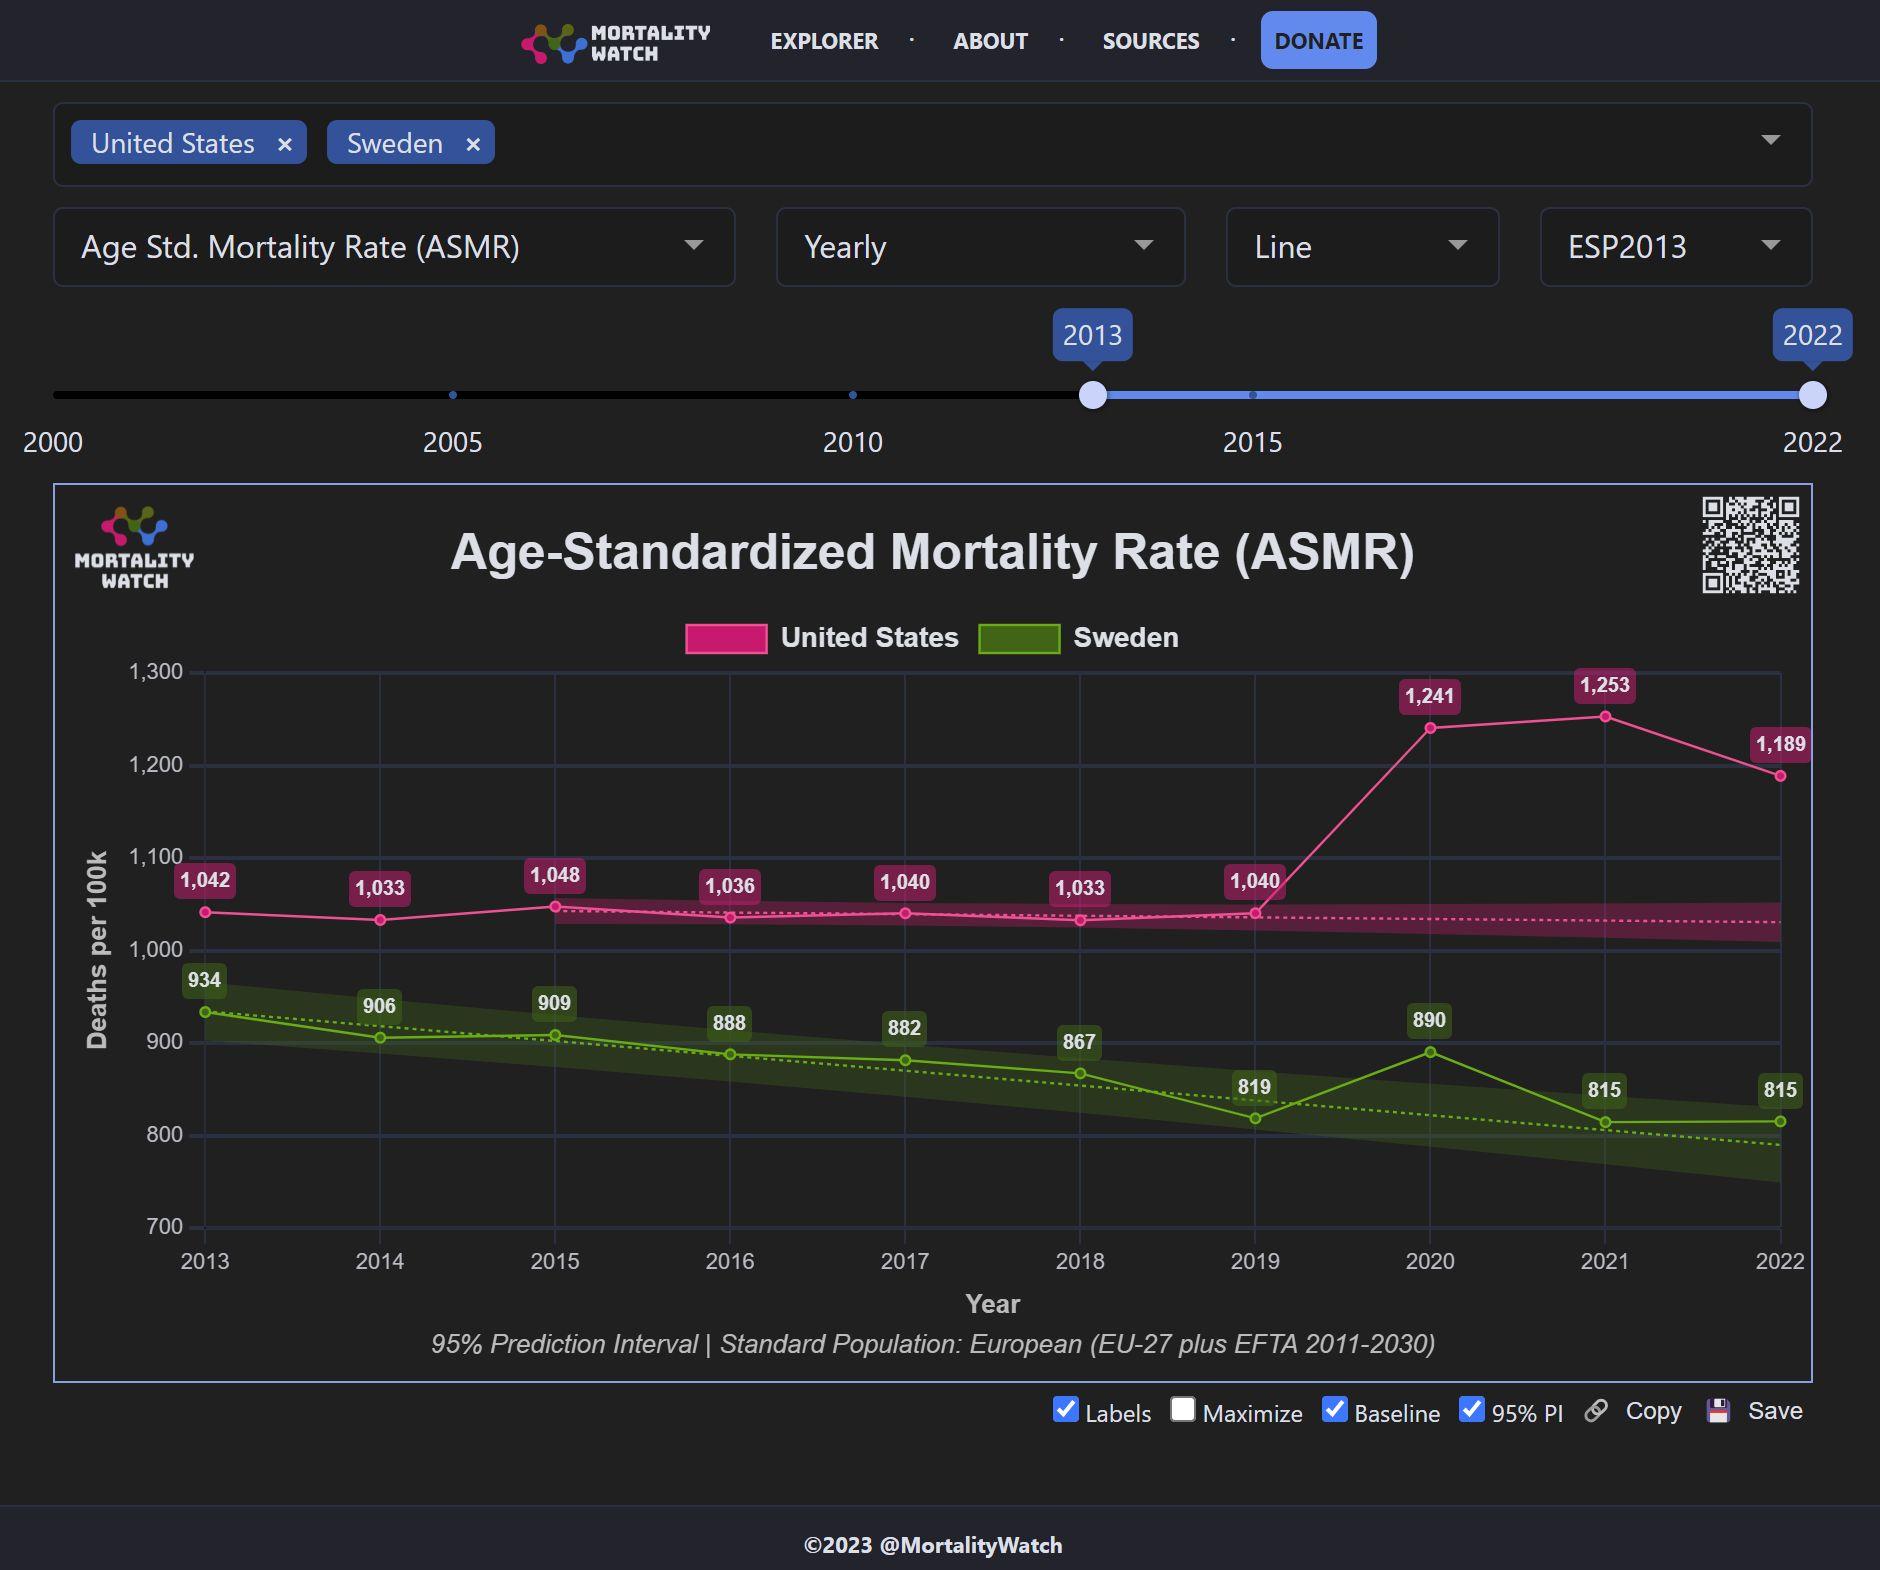Screen dimensions: 1880x1570
Task: Toggle Sweden series via legend swatch
Action: [1019, 638]
